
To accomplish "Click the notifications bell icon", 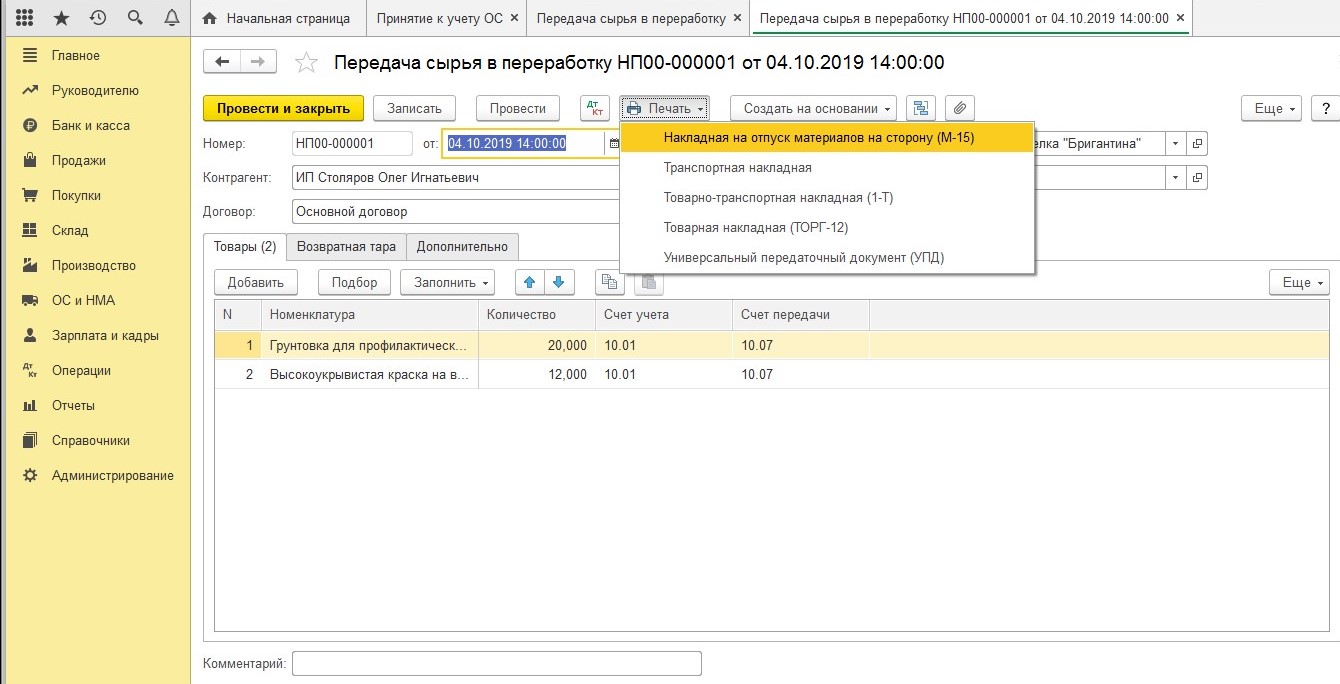I will pyautogui.click(x=171, y=18).
